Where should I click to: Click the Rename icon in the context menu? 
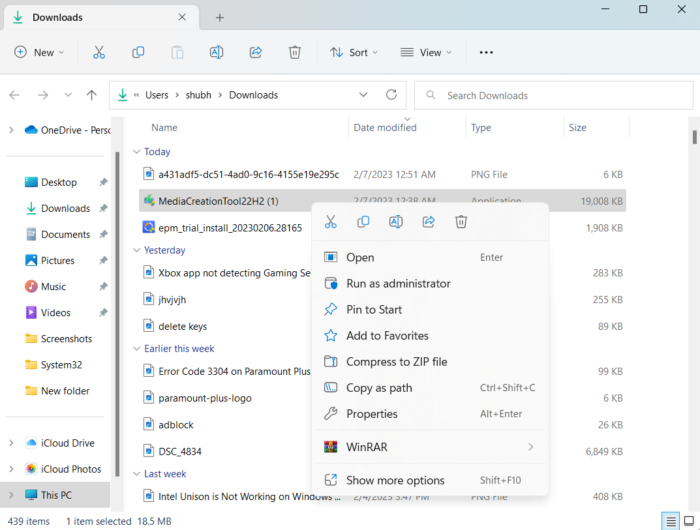coord(396,222)
